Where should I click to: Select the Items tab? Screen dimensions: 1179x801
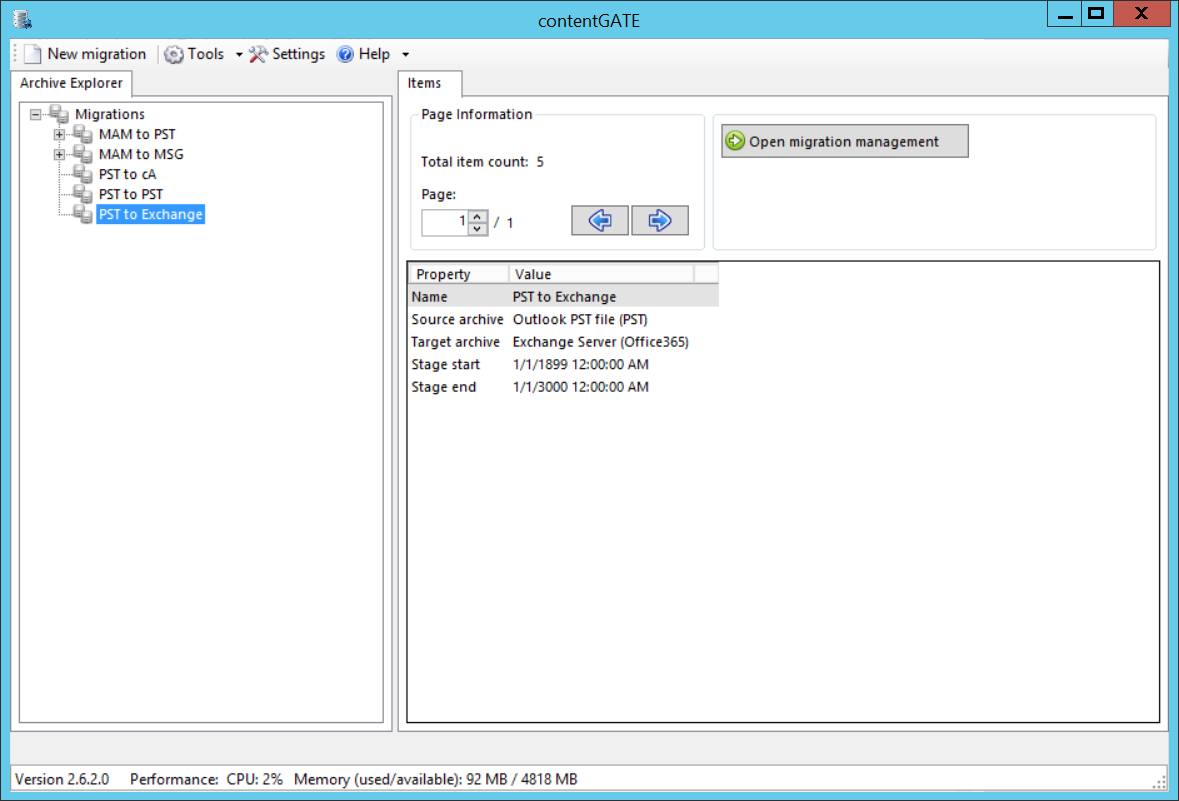pyautogui.click(x=425, y=83)
